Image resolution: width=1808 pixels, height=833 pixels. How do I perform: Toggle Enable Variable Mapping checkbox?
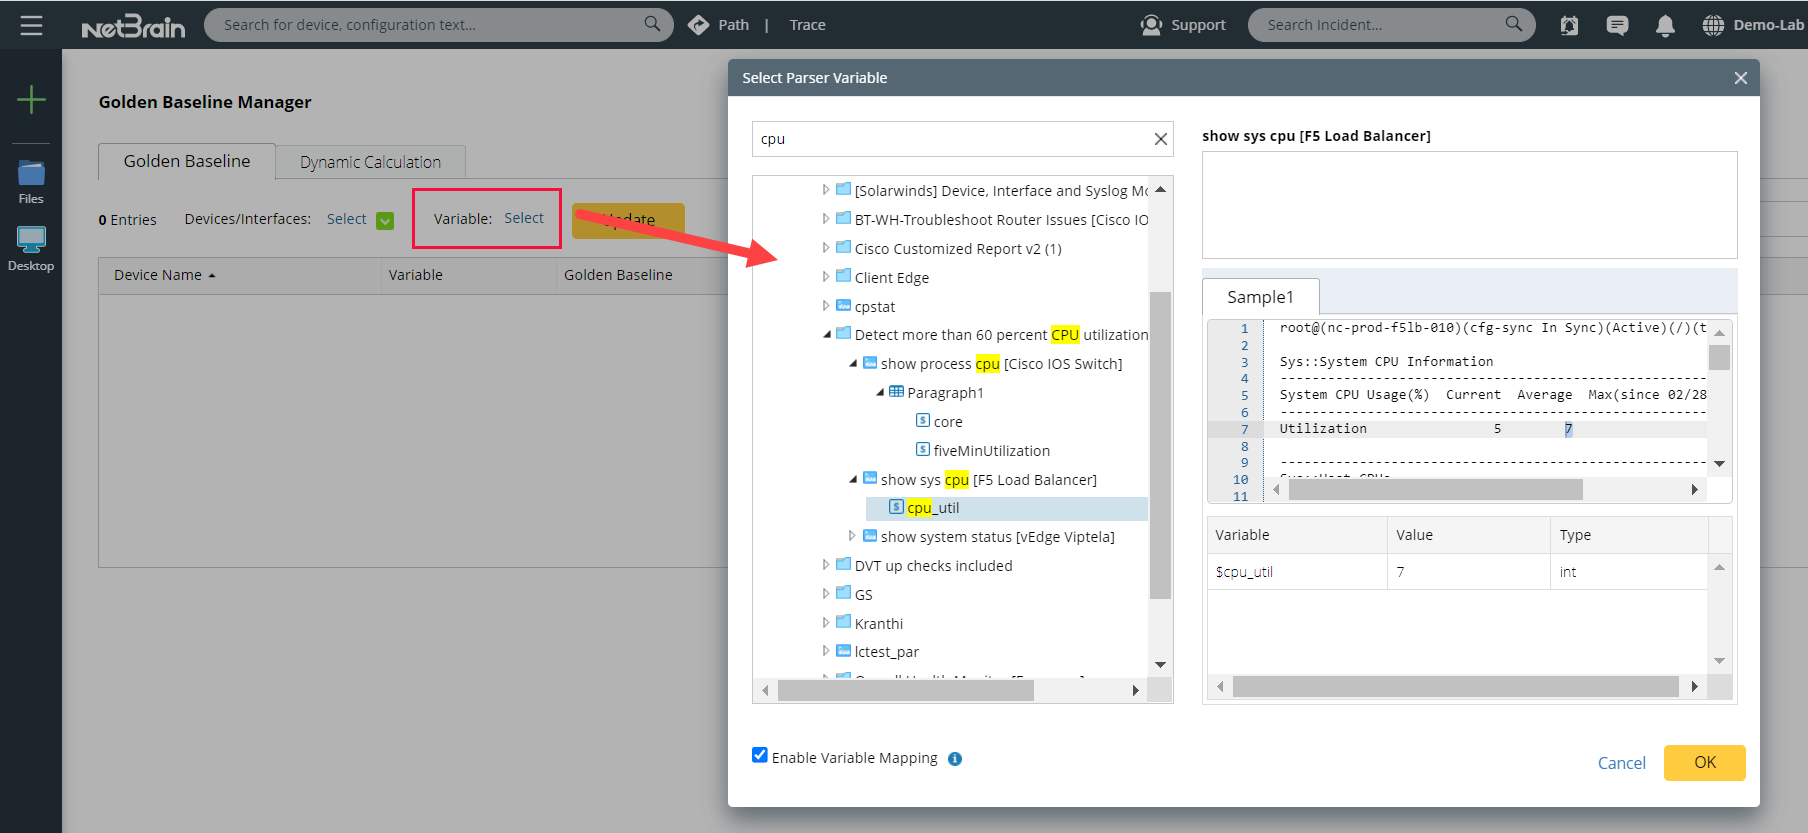pyautogui.click(x=760, y=755)
